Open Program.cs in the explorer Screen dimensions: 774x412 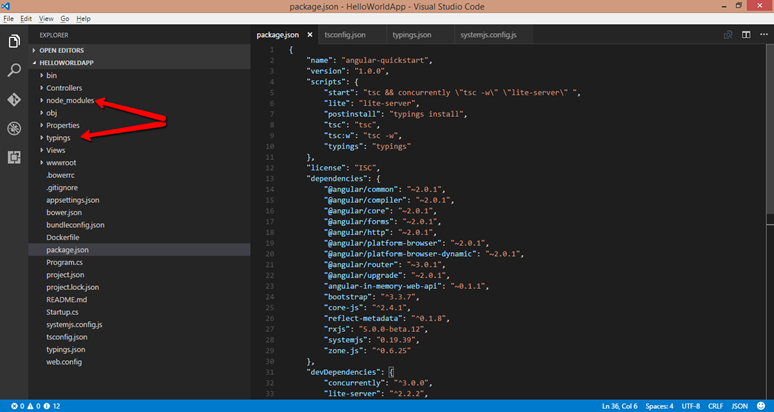(65, 262)
